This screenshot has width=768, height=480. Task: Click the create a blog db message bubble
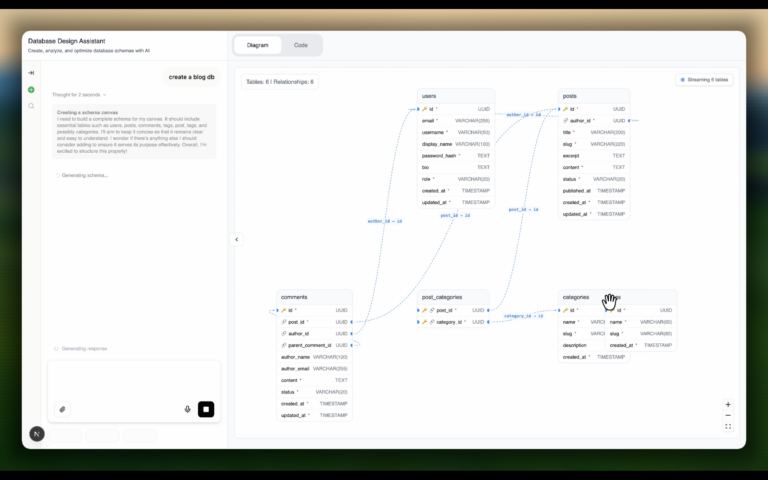192,77
